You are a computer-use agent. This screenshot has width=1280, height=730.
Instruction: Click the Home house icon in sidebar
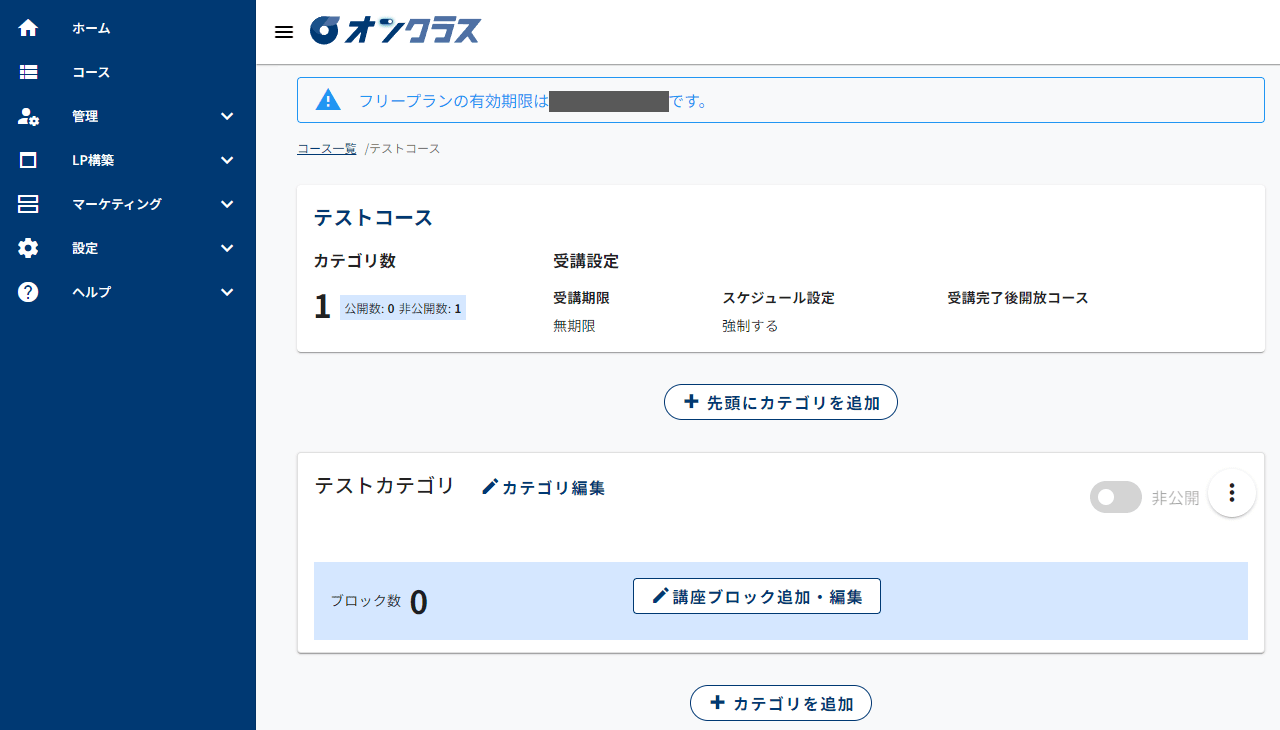pos(28,28)
